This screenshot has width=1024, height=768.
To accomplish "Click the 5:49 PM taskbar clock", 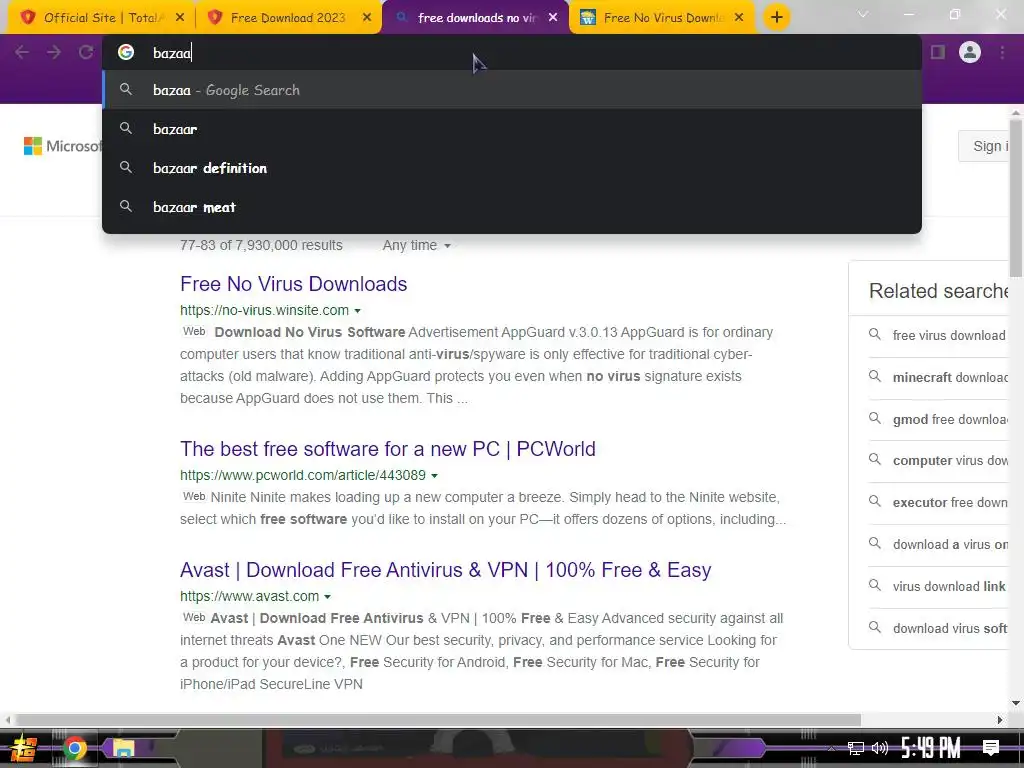I will click(931, 748).
